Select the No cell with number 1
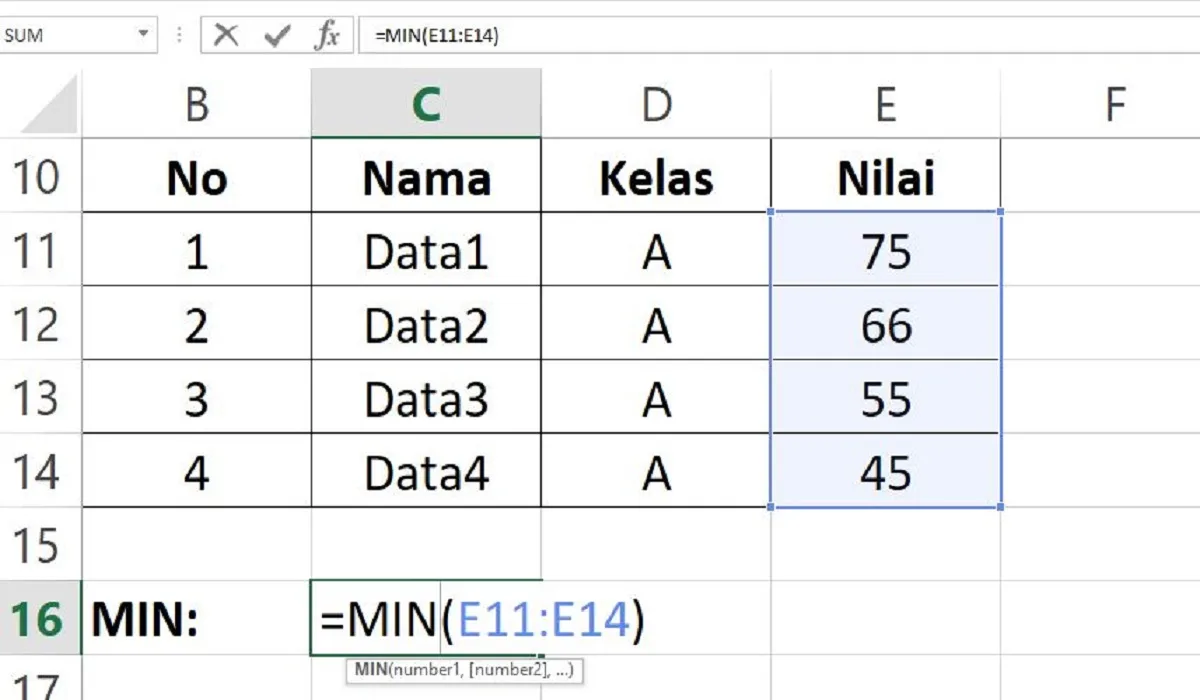 pyautogui.click(x=197, y=250)
